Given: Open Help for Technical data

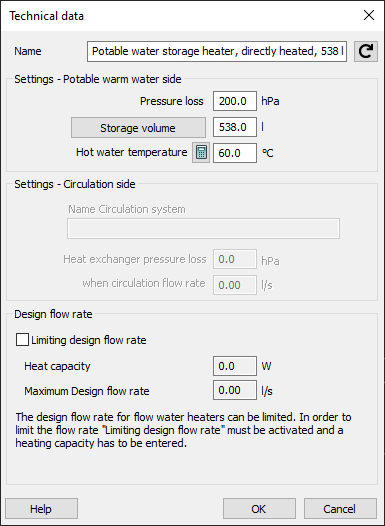Looking at the screenshot, I should click(x=41, y=509).
